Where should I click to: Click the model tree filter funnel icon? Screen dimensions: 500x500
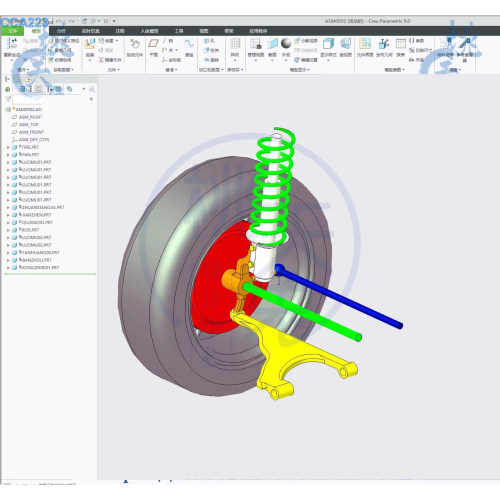pyautogui.click(x=8, y=99)
